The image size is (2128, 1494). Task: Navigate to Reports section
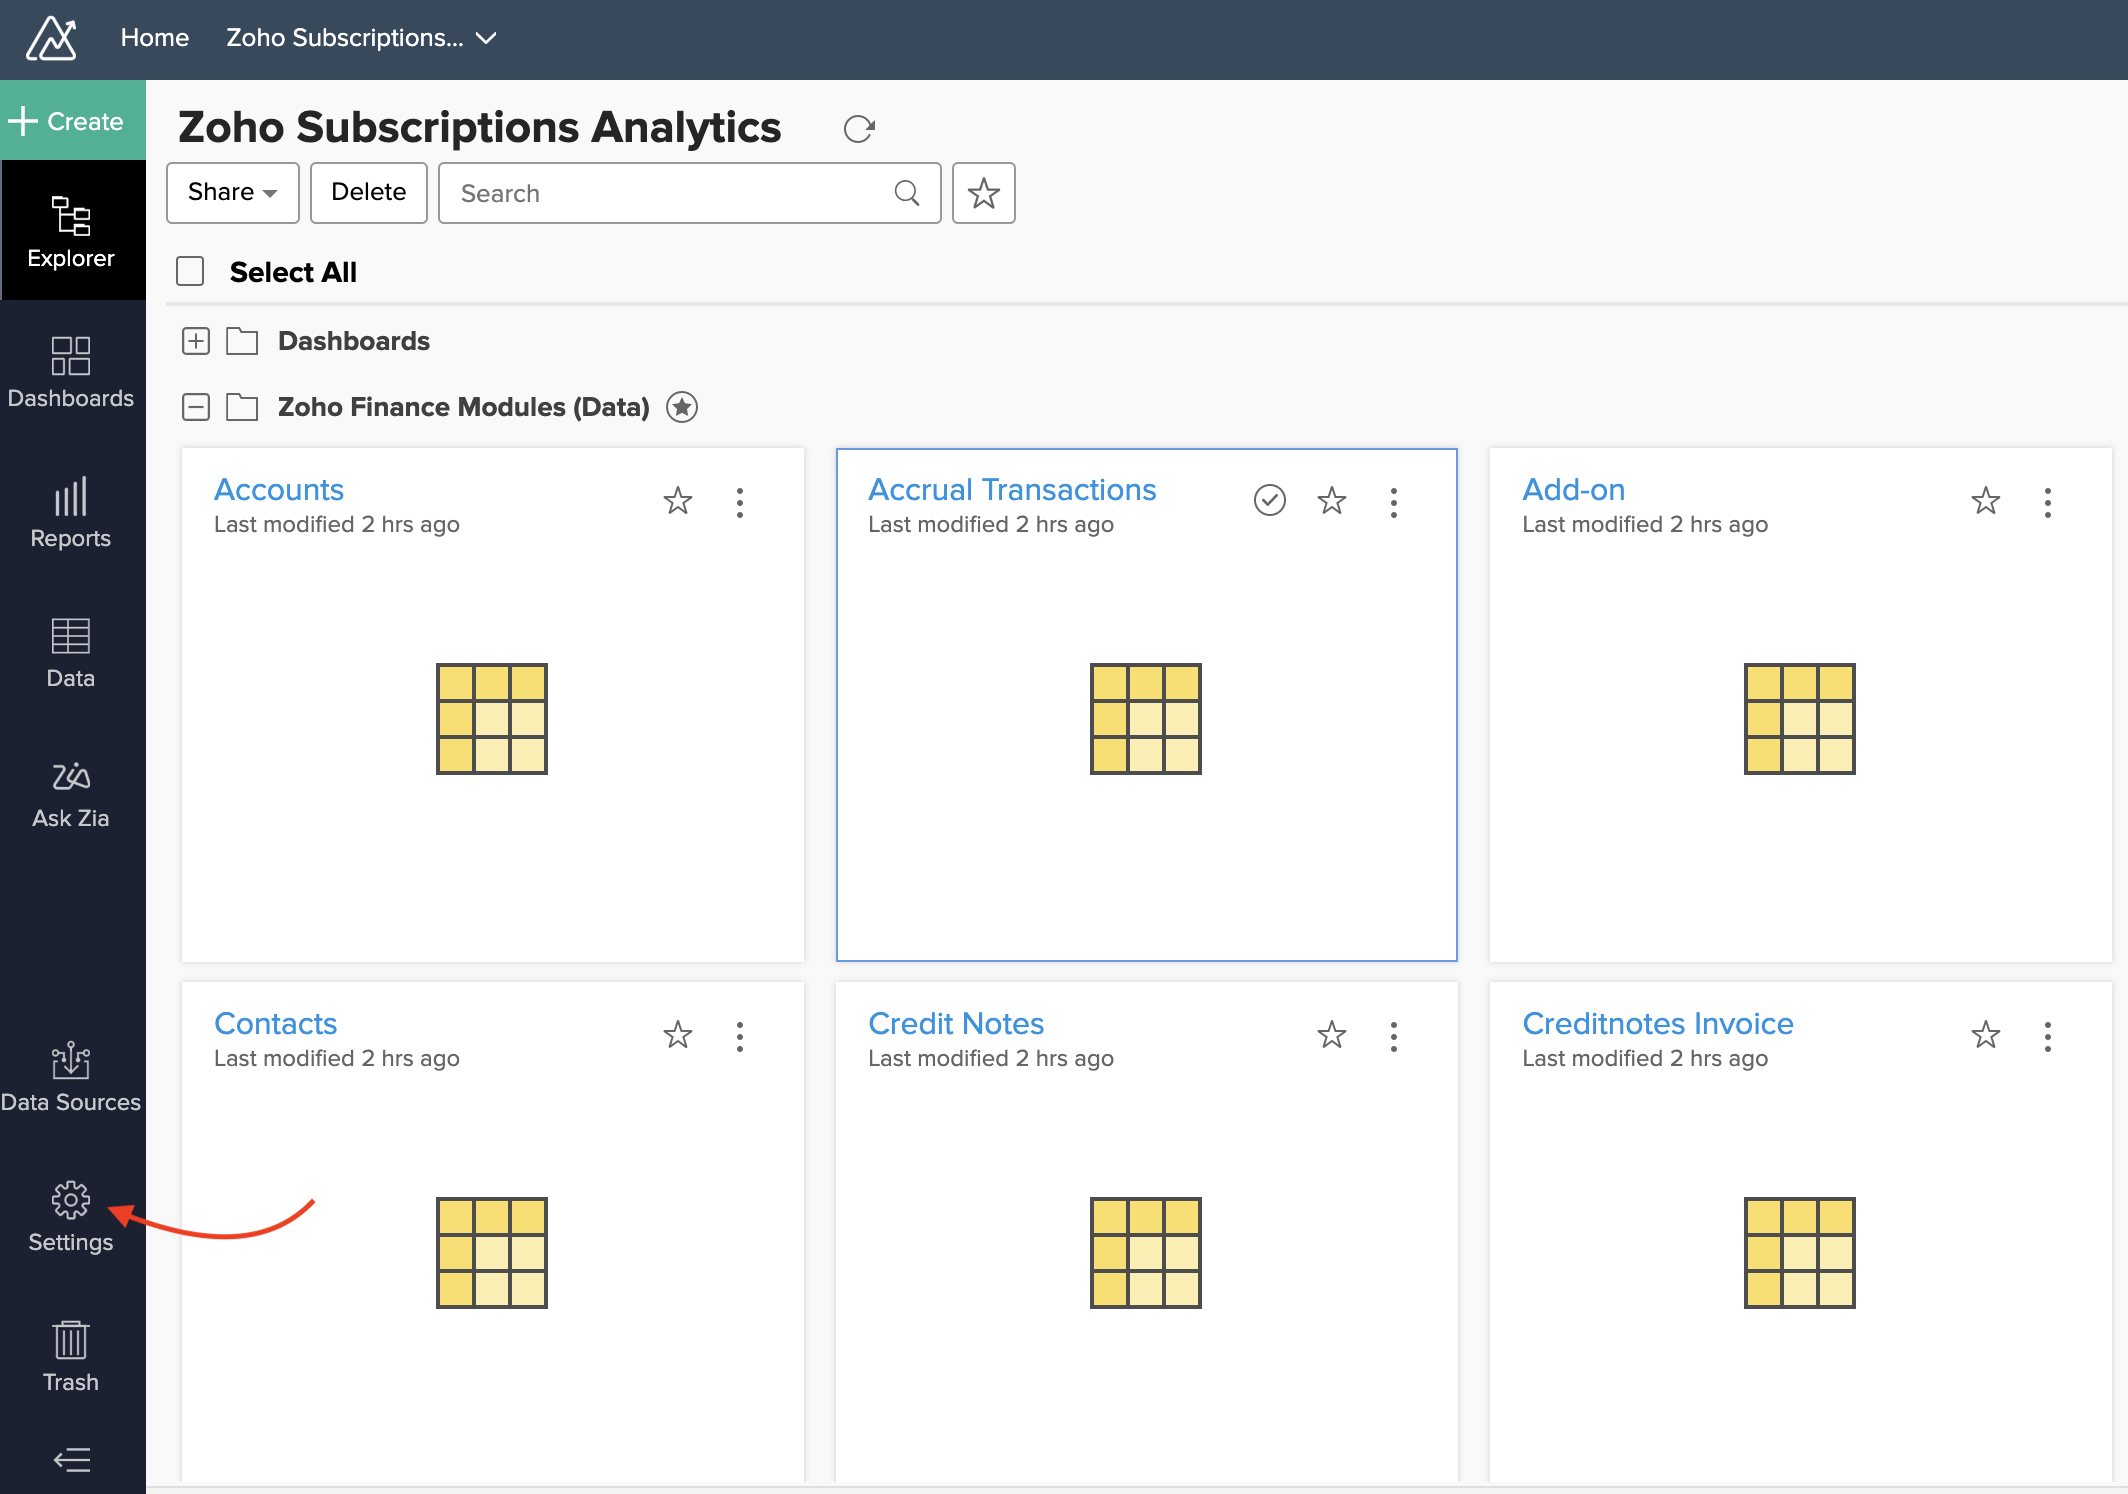click(71, 514)
